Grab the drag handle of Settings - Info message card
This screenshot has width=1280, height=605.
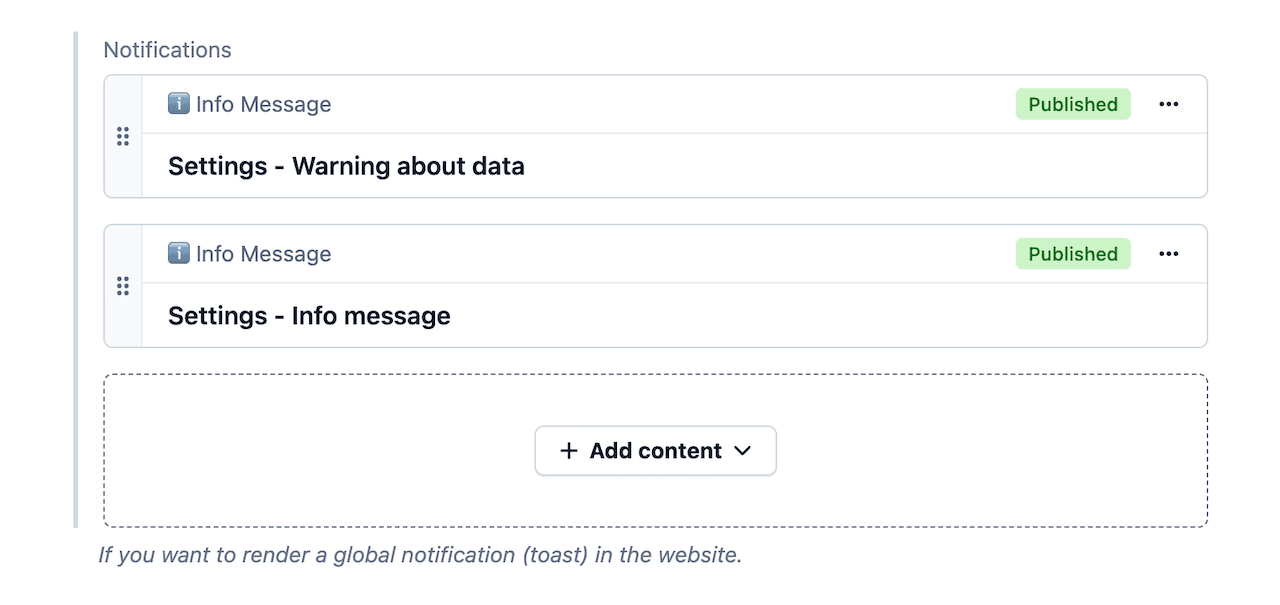[x=123, y=287]
